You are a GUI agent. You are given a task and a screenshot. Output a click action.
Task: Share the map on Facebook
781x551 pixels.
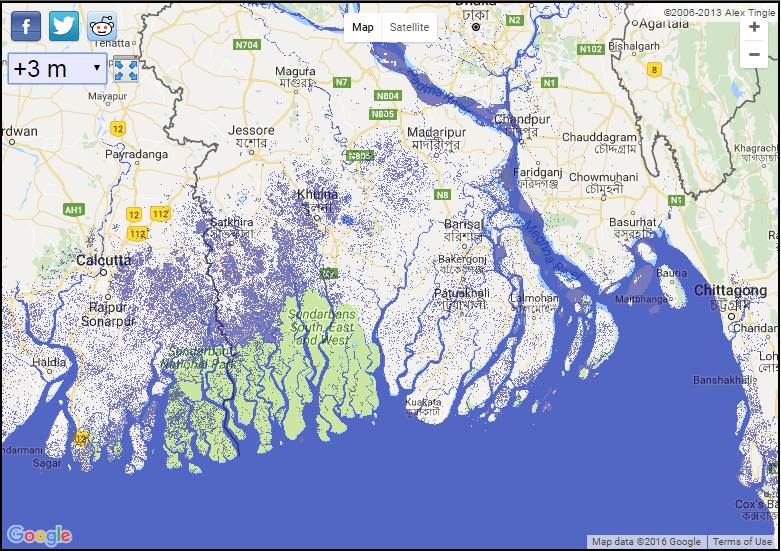point(26,25)
